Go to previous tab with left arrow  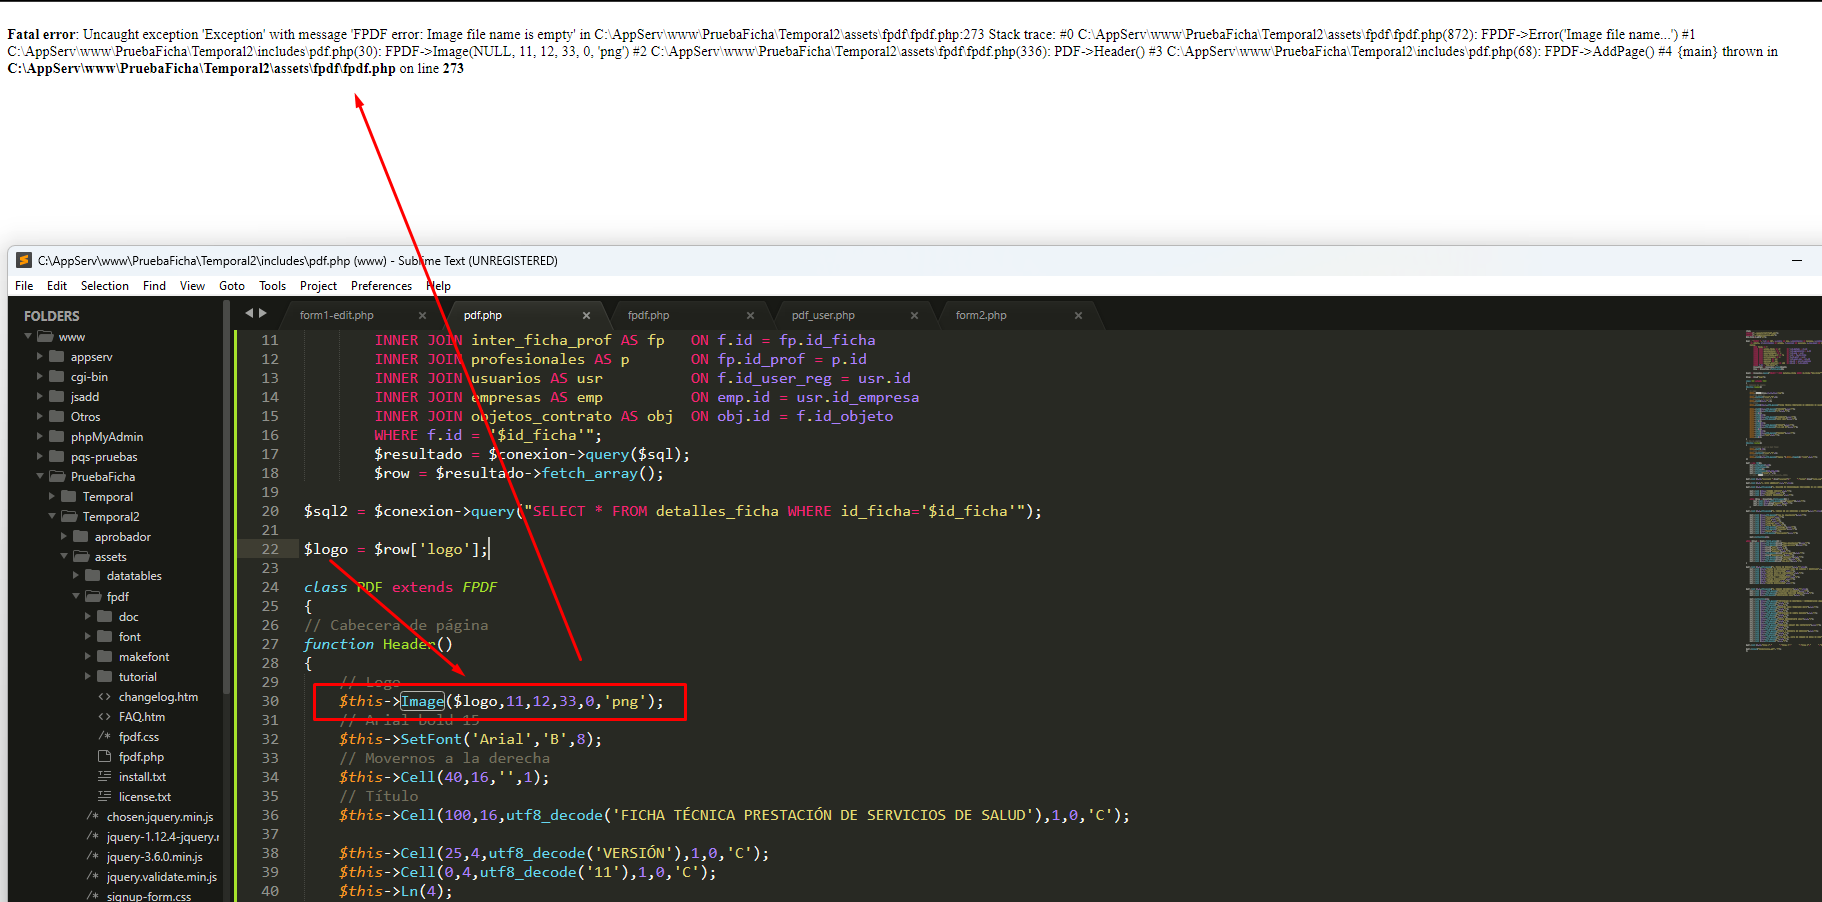(249, 313)
